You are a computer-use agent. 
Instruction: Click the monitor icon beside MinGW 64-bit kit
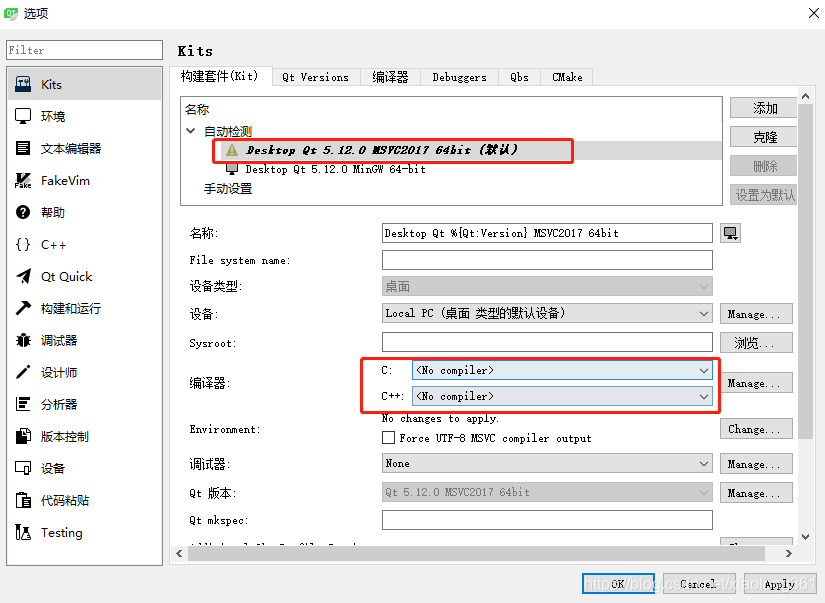(232, 169)
